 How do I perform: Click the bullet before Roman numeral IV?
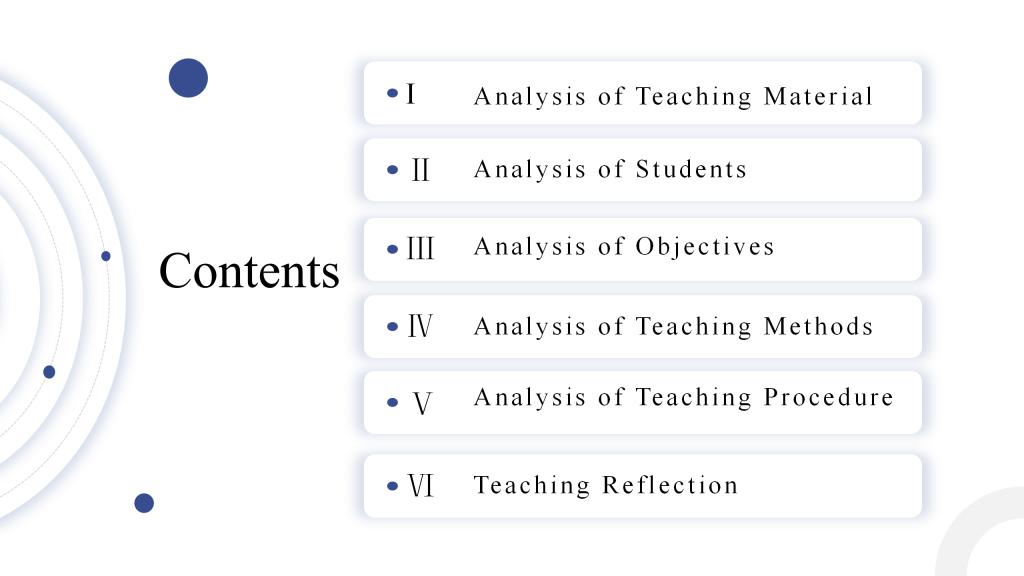point(392,327)
